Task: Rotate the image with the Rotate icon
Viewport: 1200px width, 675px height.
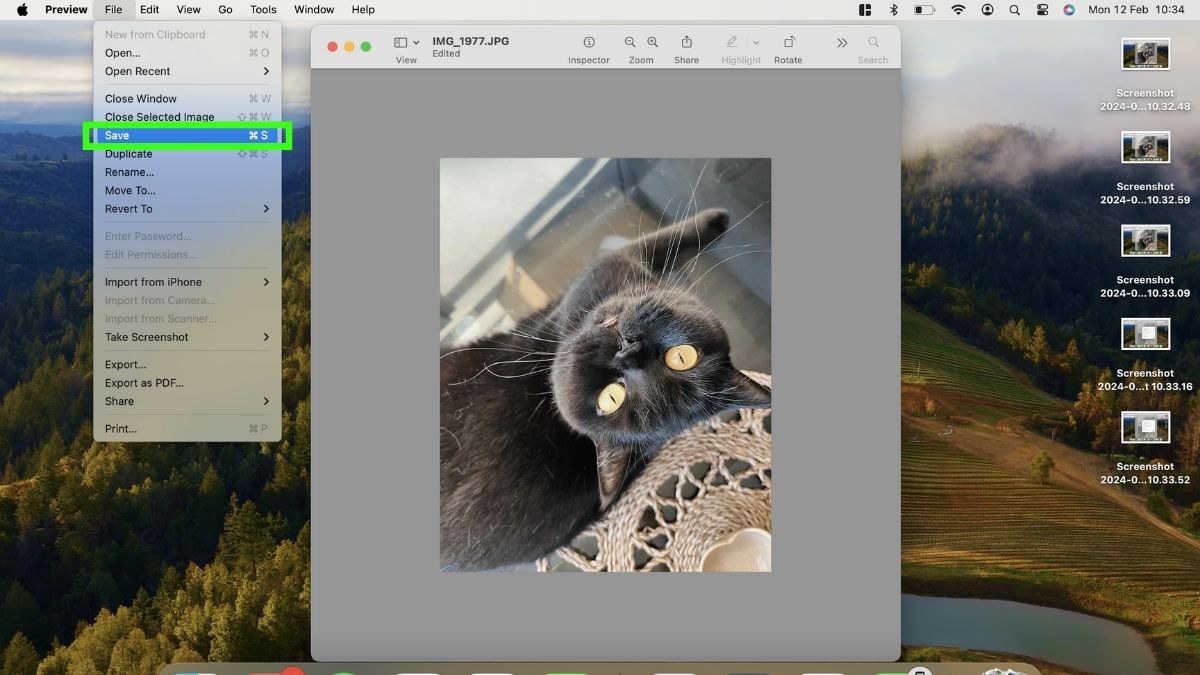Action: [789, 42]
